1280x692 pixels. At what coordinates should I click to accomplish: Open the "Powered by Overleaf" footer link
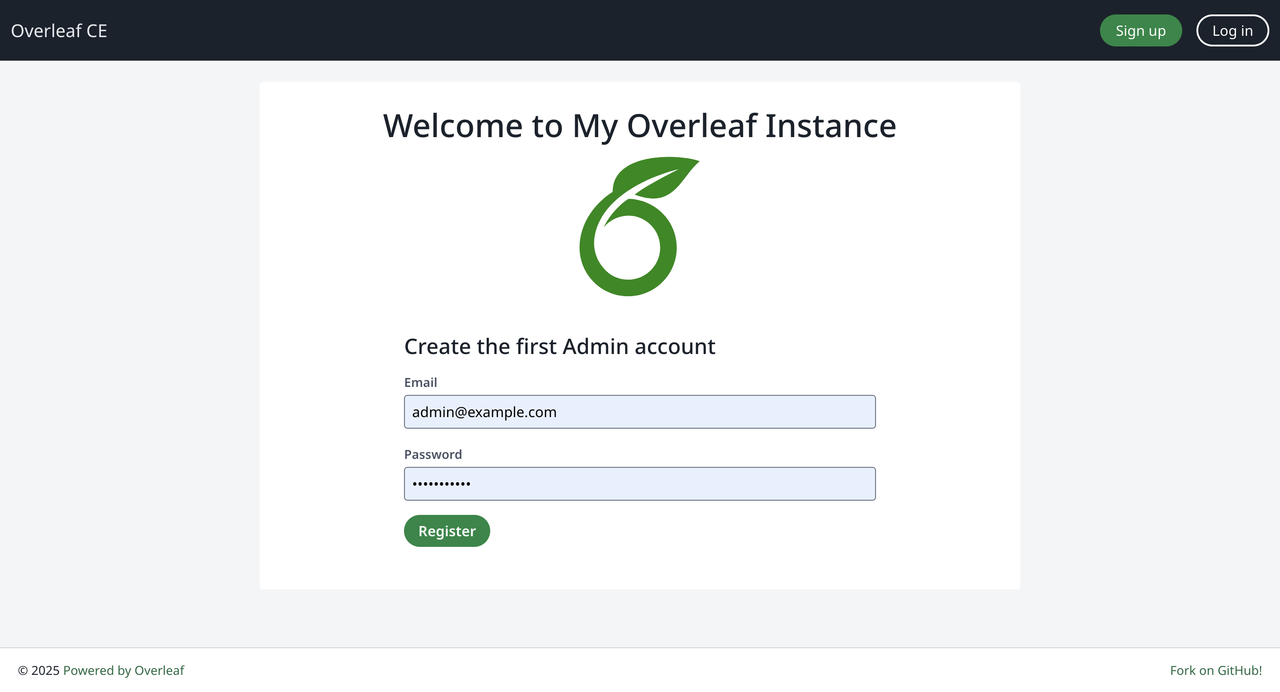coord(123,670)
